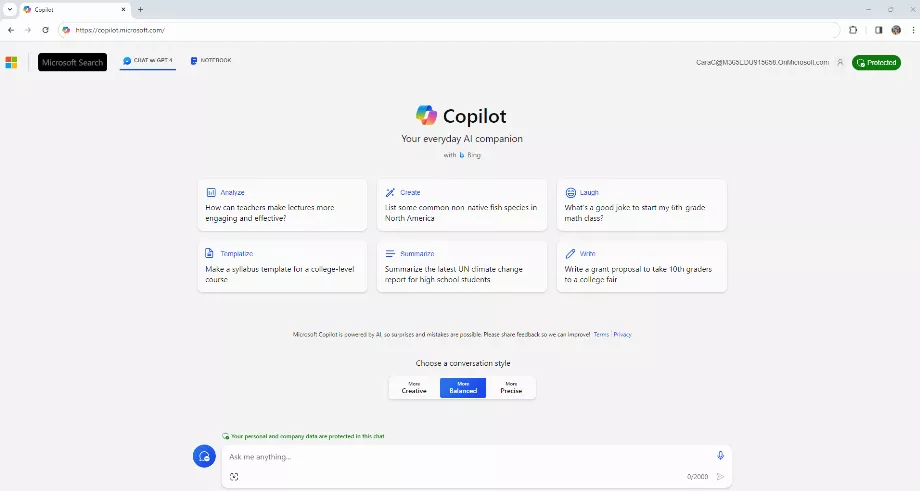
Task: Select the UN climate change report card
Action: (x=462, y=266)
